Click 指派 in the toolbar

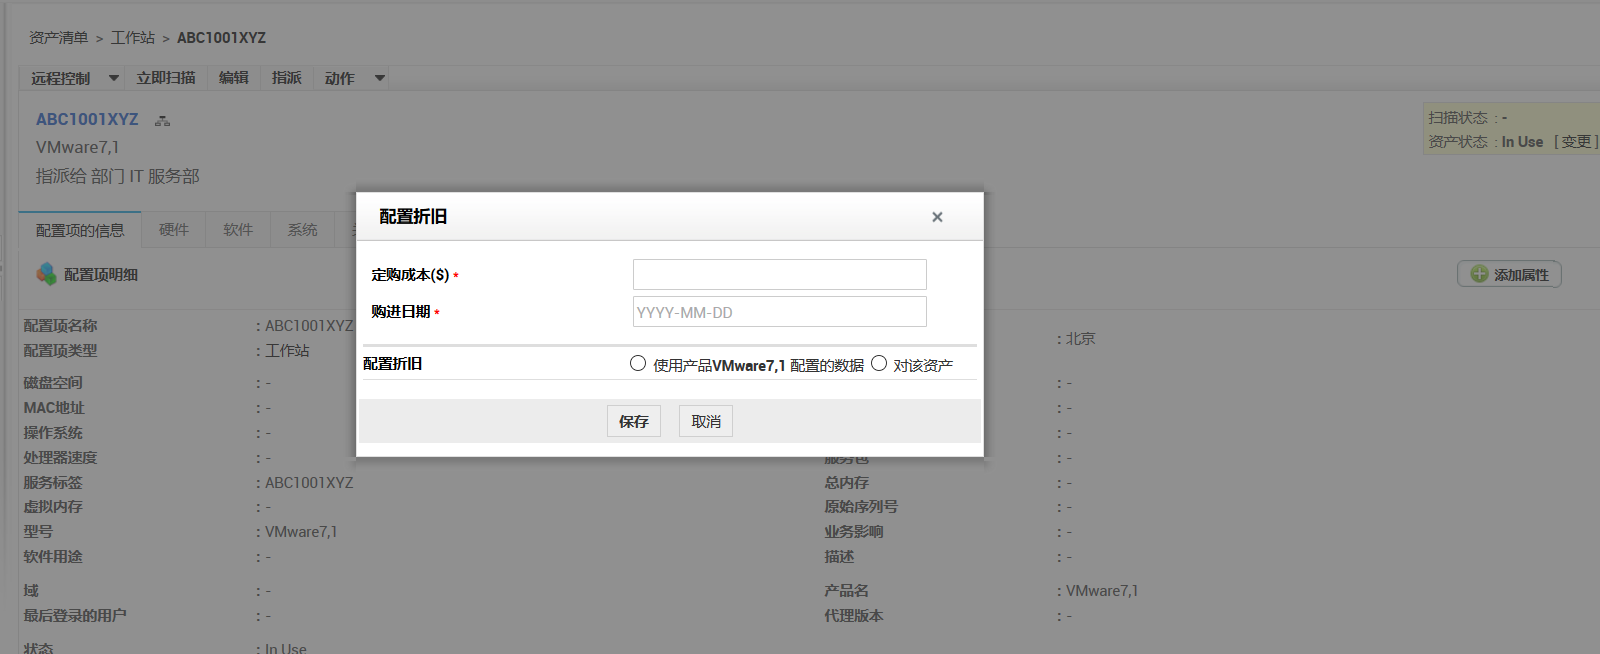(x=287, y=78)
